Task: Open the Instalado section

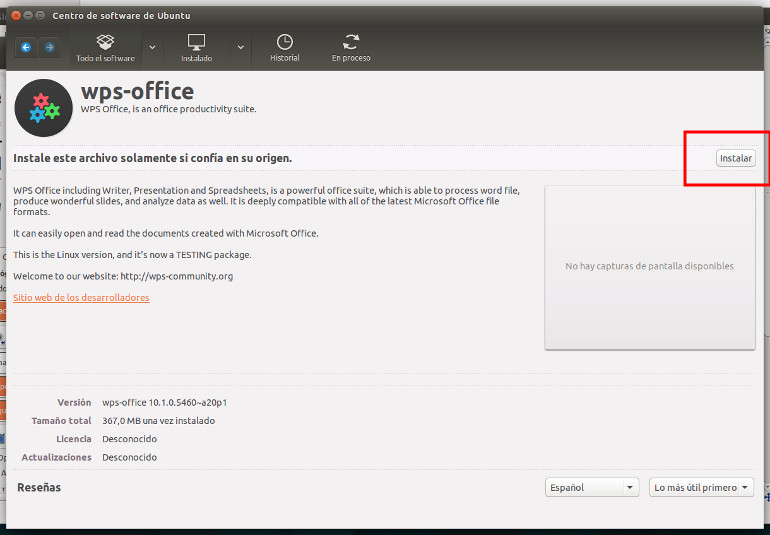Action: 196,48
